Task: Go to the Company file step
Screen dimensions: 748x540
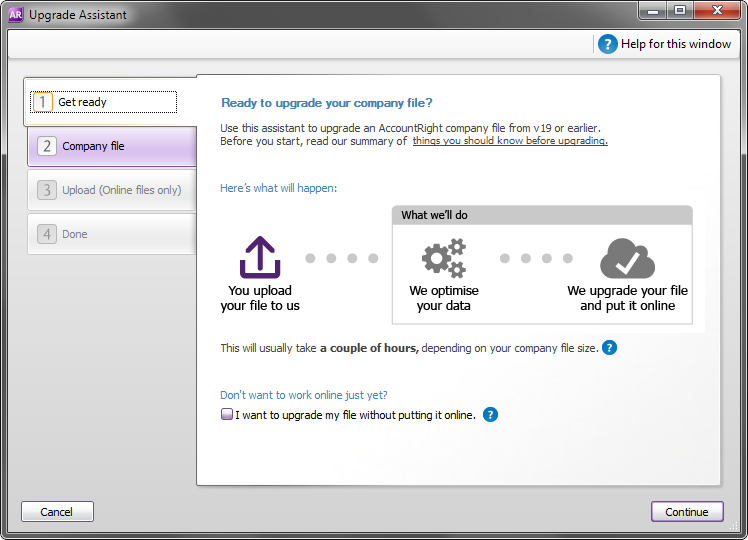Action: point(112,146)
